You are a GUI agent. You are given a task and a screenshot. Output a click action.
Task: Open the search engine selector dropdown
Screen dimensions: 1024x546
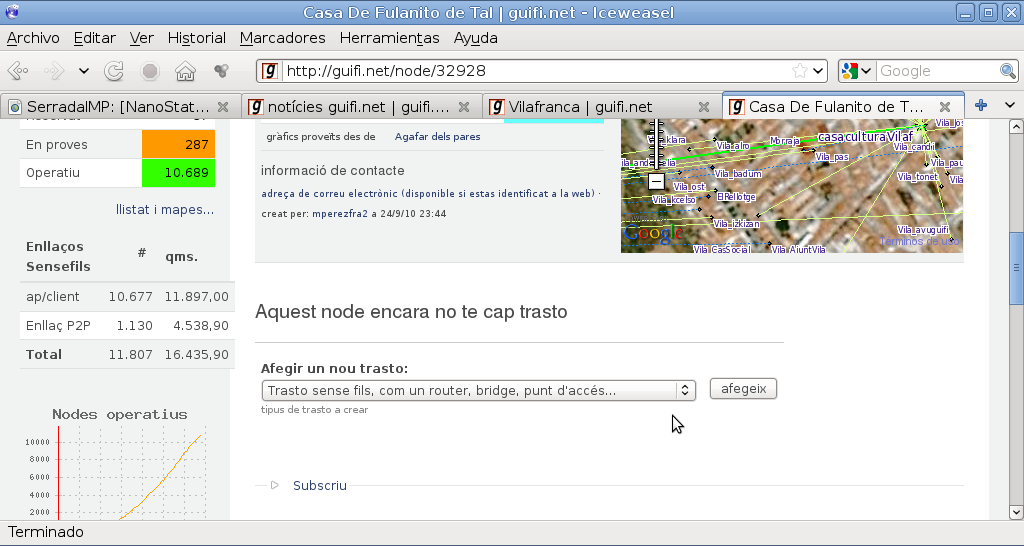coord(856,71)
